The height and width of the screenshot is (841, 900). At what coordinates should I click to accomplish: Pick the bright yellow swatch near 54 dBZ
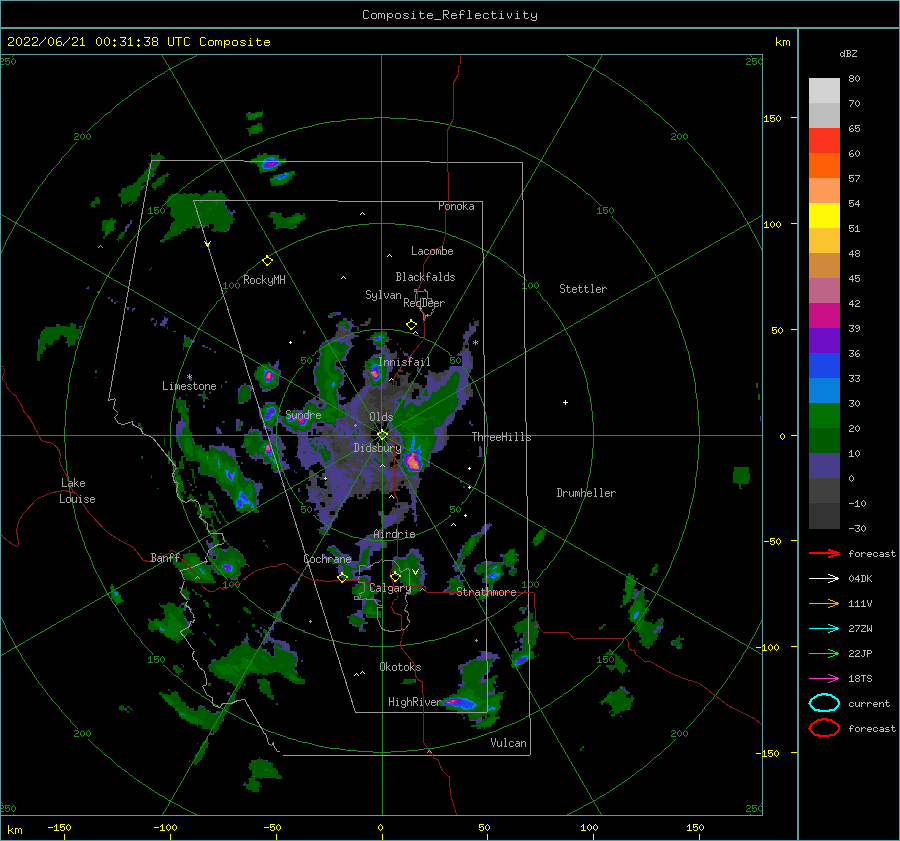coord(824,215)
